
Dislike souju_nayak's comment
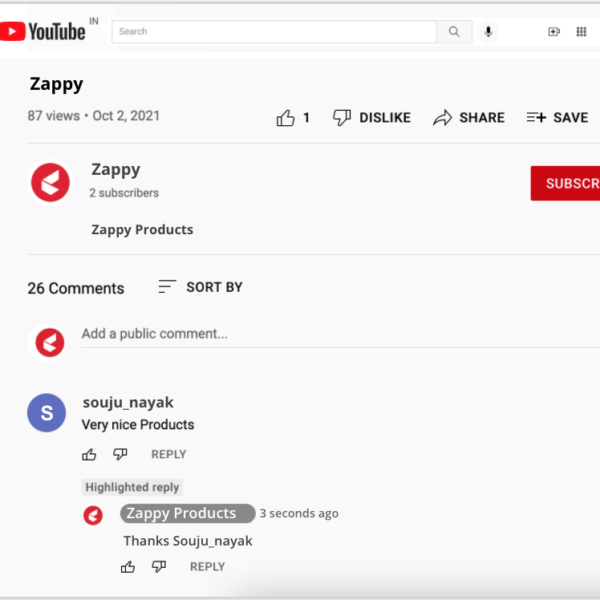[120, 454]
